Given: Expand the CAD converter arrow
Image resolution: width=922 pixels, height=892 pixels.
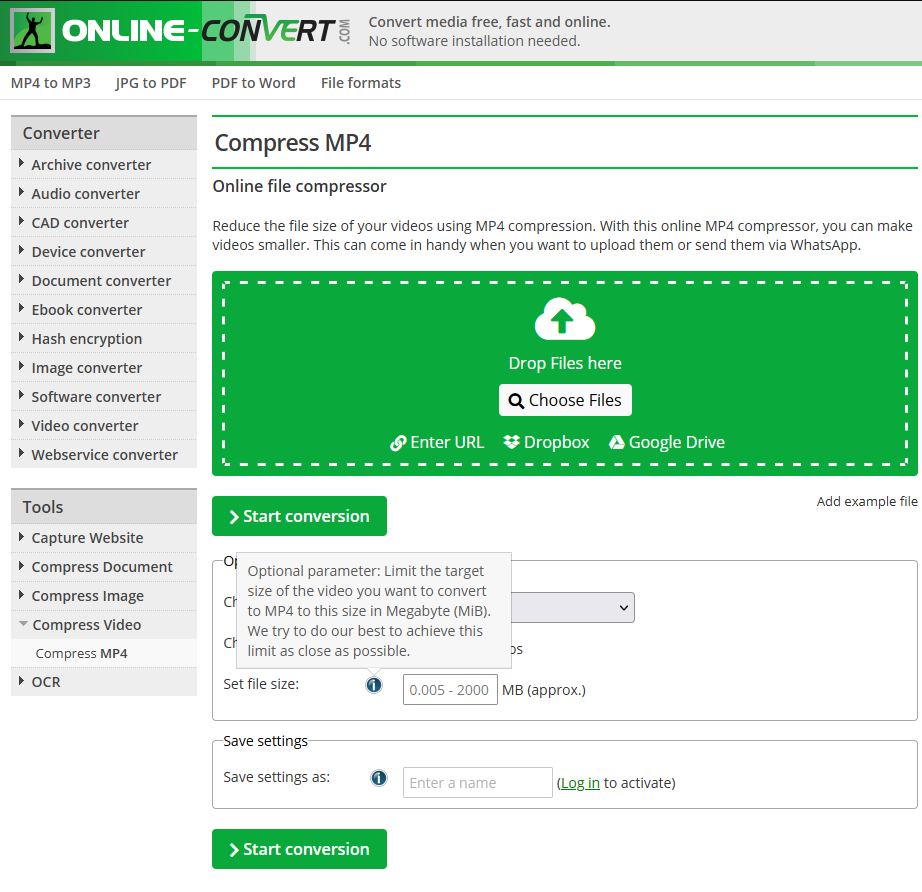Looking at the screenshot, I should coord(21,222).
